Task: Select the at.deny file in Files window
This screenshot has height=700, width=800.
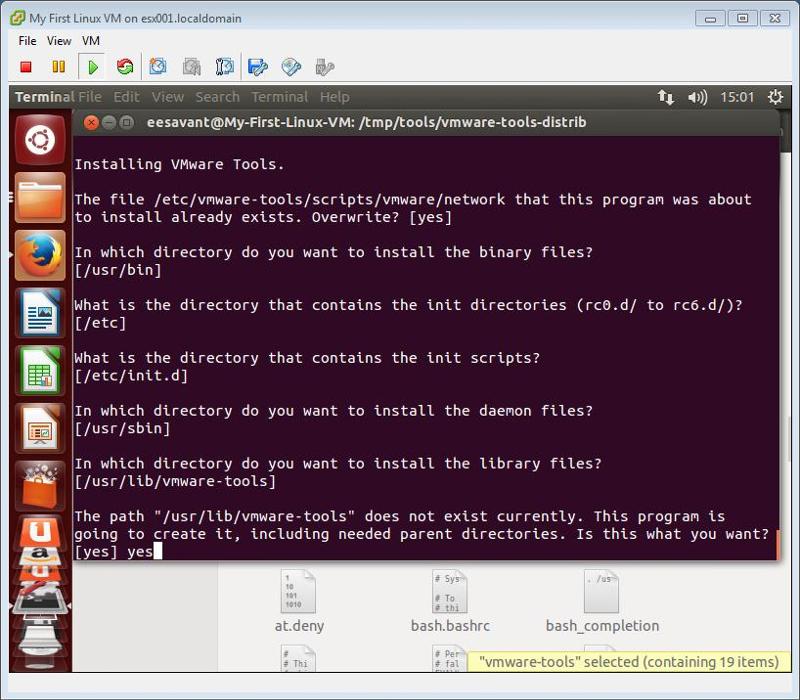Action: (x=299, y=601)
